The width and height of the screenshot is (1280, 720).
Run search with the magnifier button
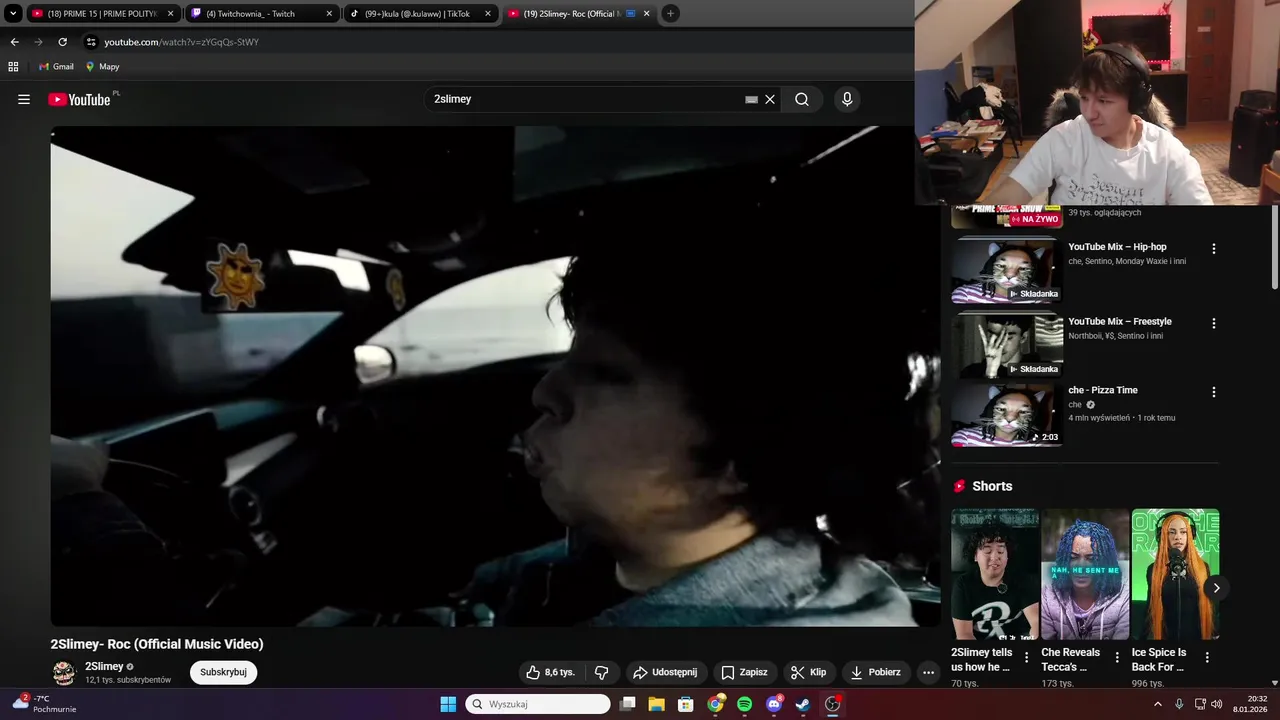click(802, 99)
